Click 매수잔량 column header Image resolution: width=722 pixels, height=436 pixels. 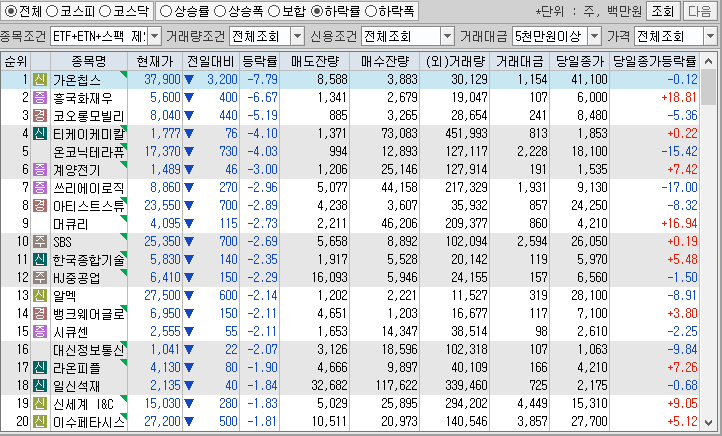pos(385,61)
